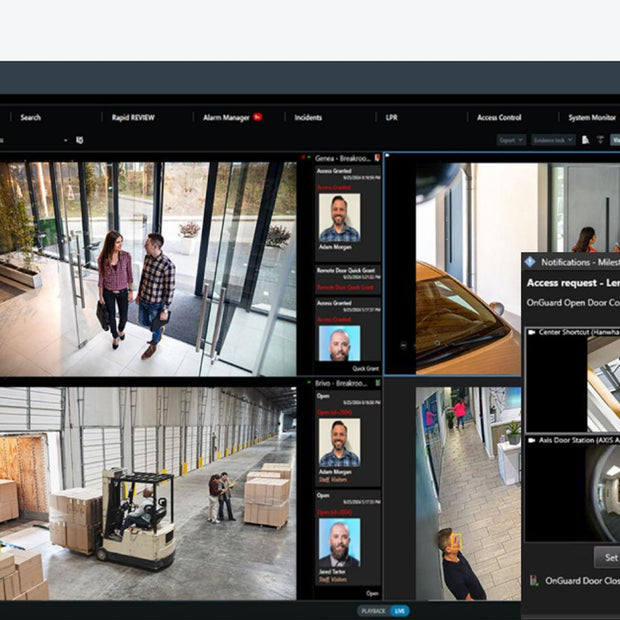Click the filter icon next to report icon
Image resolution: width=620 pixels, height=620 pixels.
tap(600, 140)
